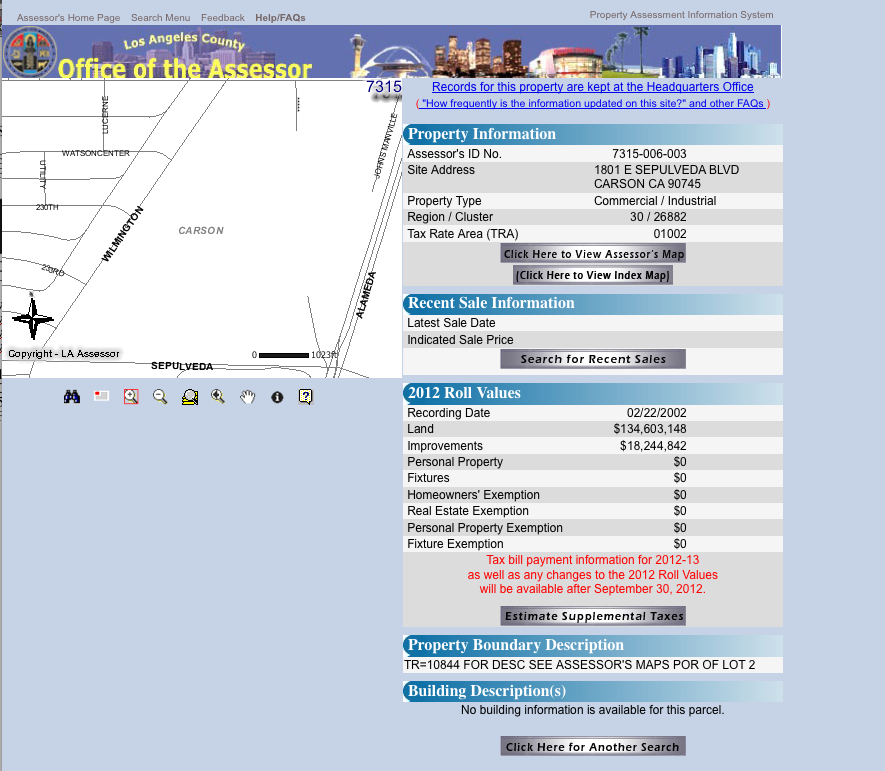Viewport: 885px width, 771px height.
Task: Open the update-frequency FAQ link
Action: click(593, 104)
